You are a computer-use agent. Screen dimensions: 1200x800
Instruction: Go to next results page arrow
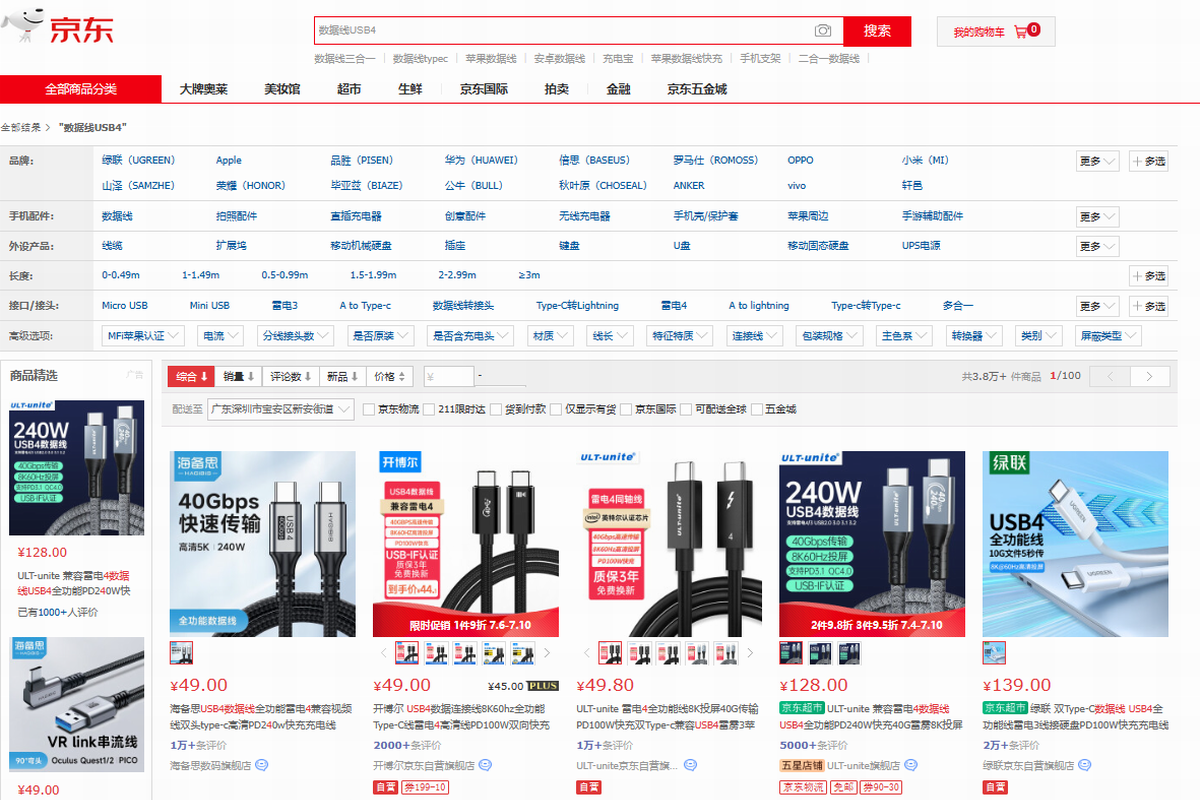[1149, 376]
